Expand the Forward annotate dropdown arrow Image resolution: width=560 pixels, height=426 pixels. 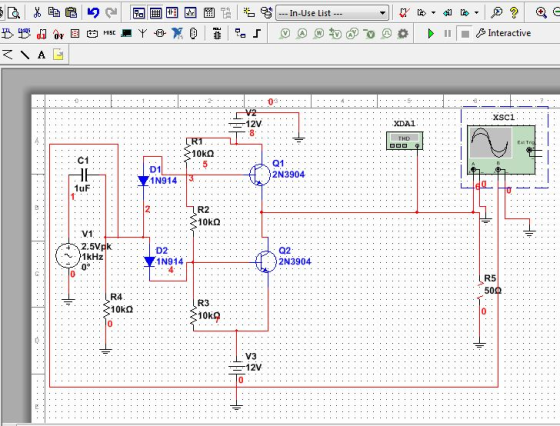pos(476,13)
